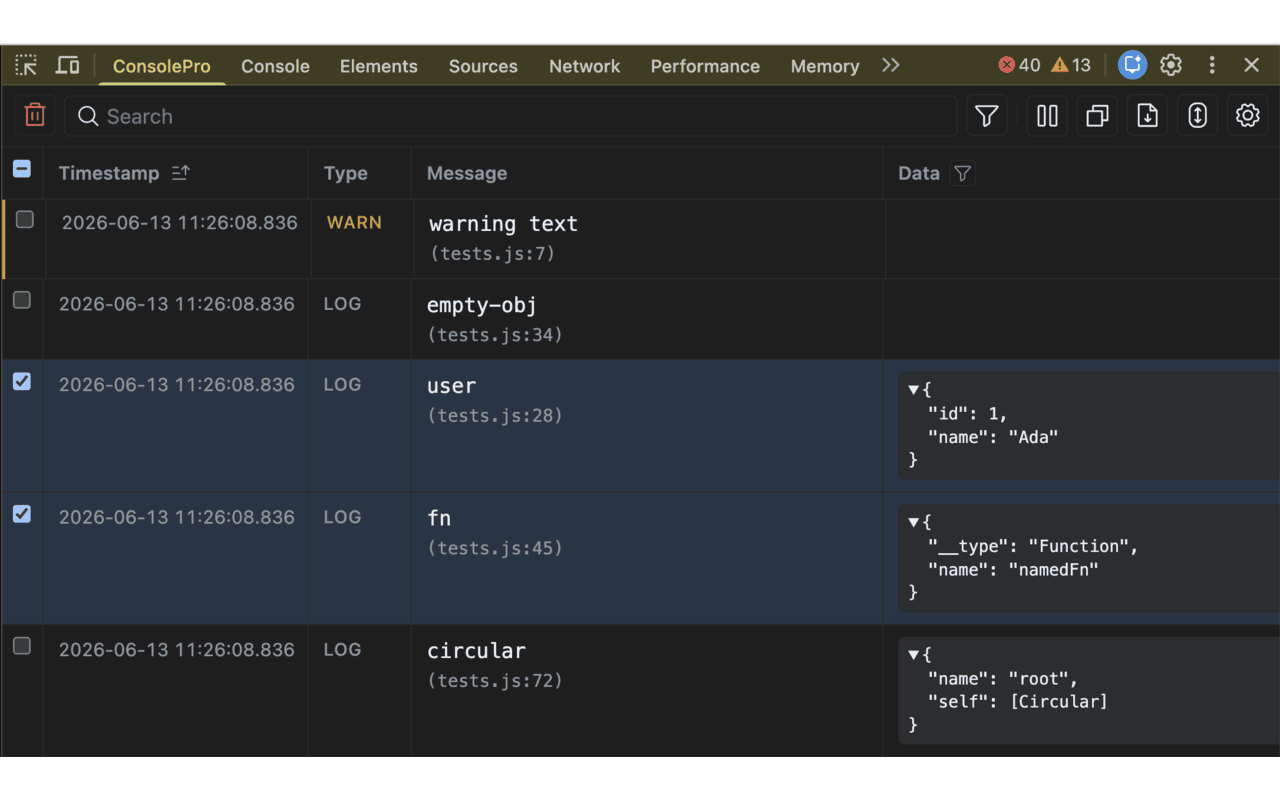Open the three-dot customize menu
1280x800 pixels.
point(1212,65)
